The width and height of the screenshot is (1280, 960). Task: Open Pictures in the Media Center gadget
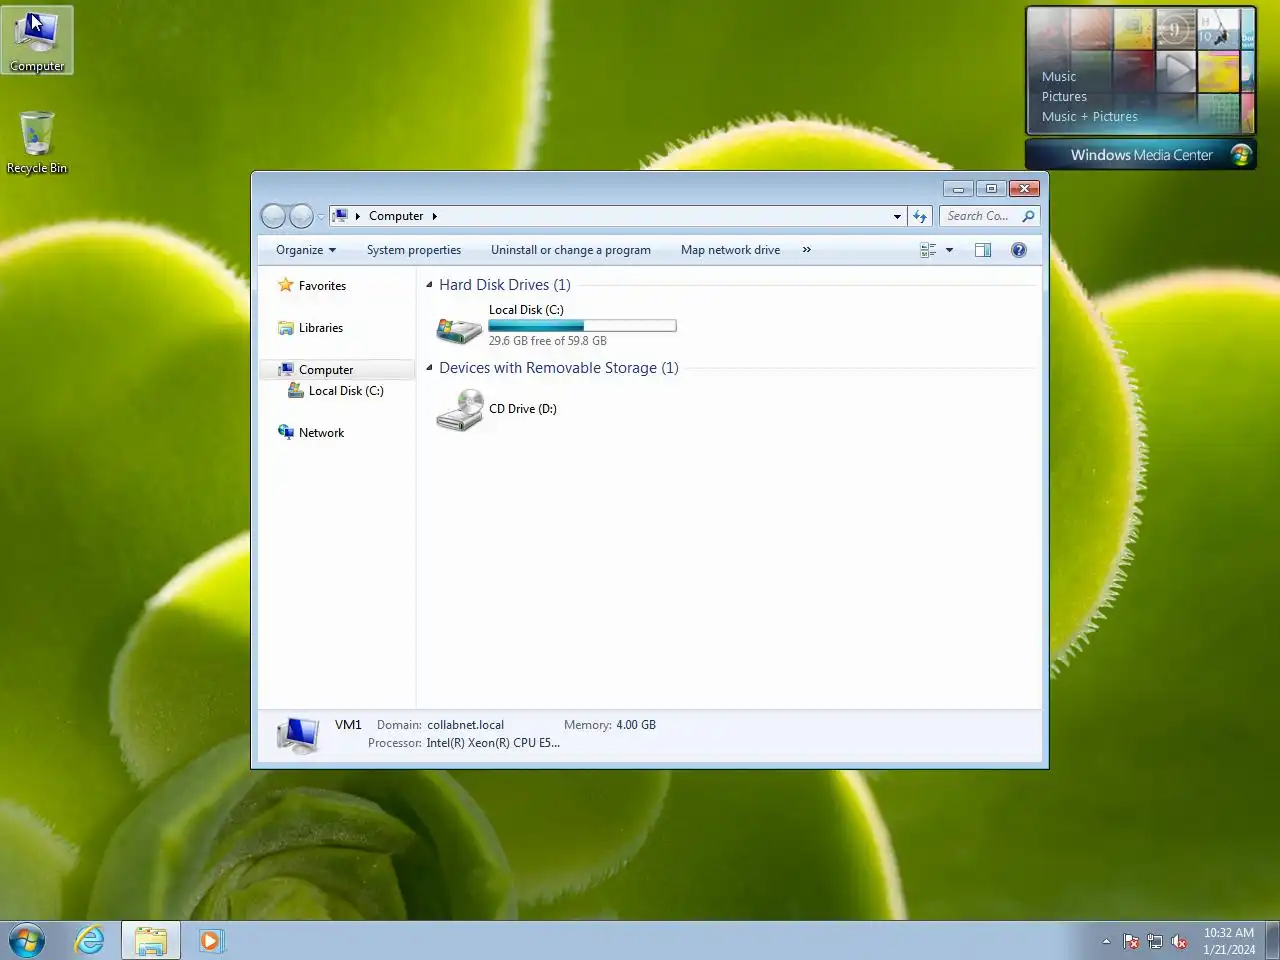pyautogui.click(x=1064, y=97)
